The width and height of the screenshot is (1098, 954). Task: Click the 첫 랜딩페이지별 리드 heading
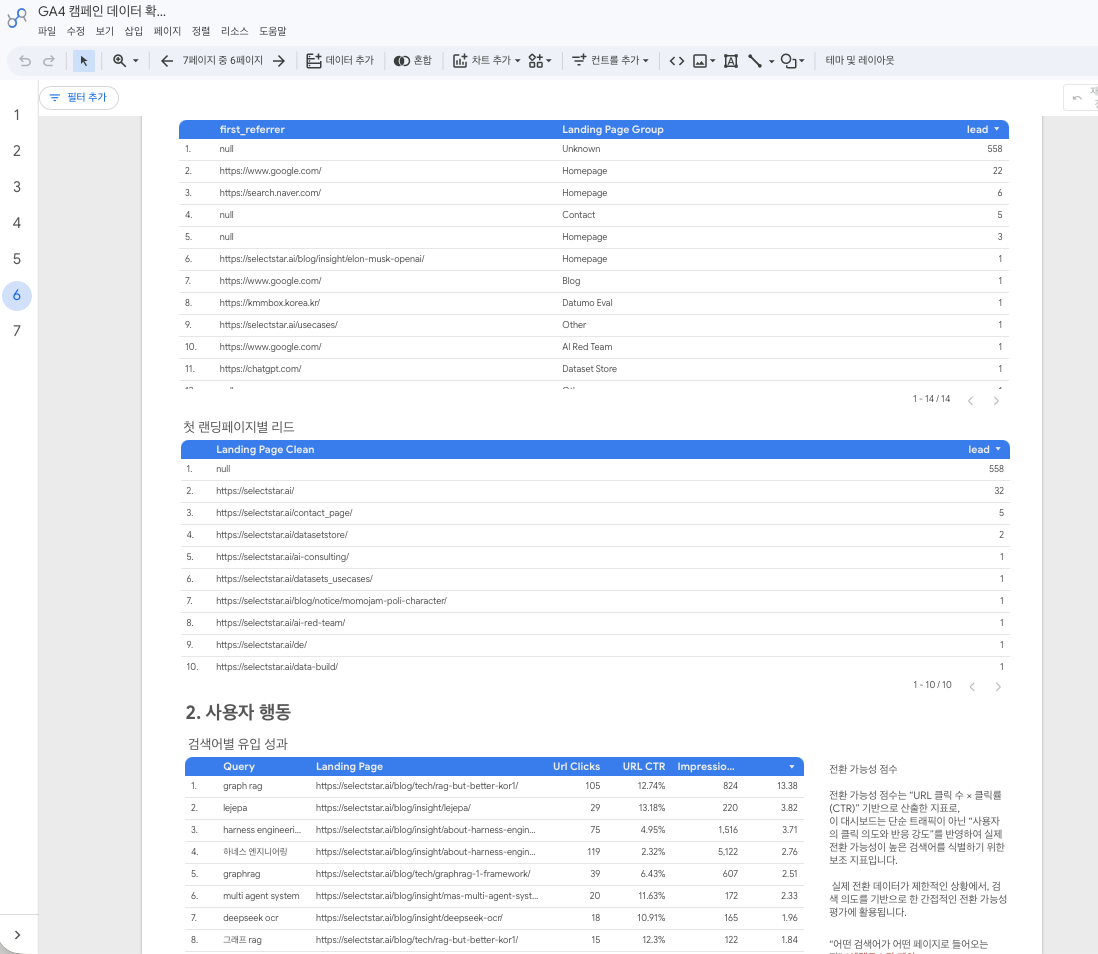(x=239, y=427)
